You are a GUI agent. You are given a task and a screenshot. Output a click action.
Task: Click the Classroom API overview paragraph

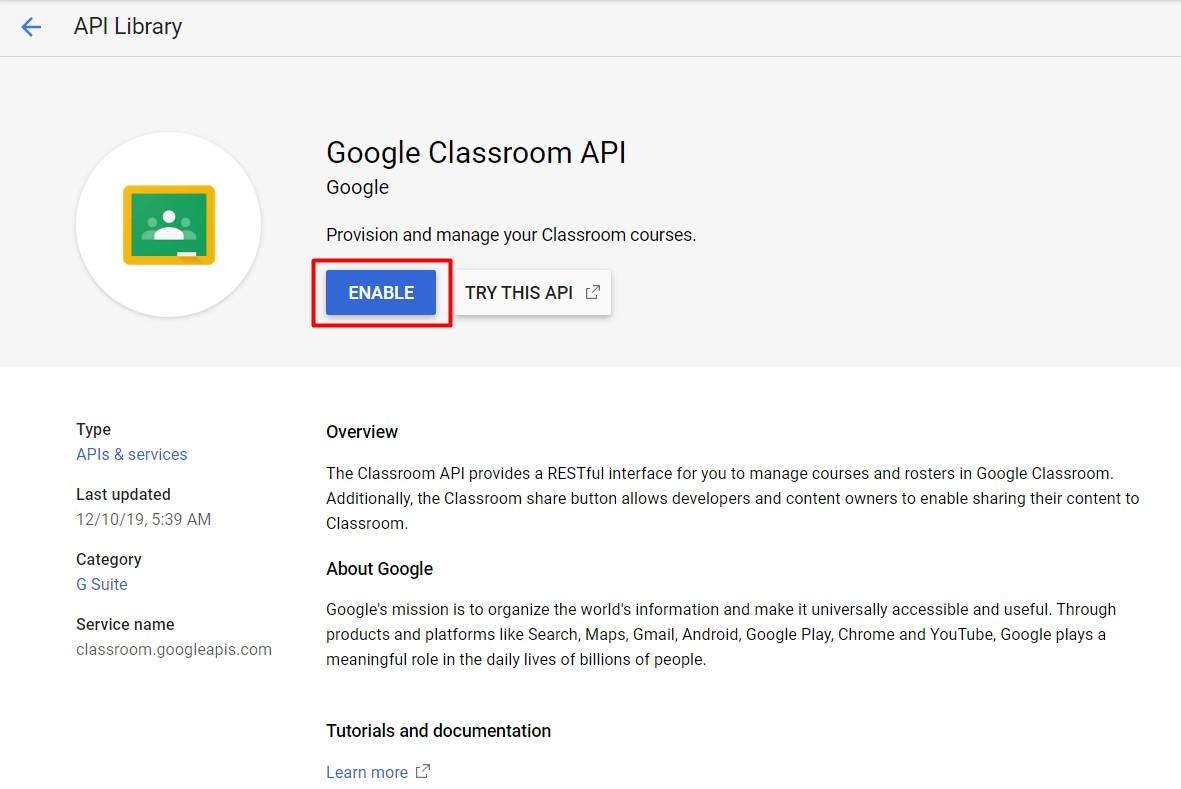(x=731, y=498)
